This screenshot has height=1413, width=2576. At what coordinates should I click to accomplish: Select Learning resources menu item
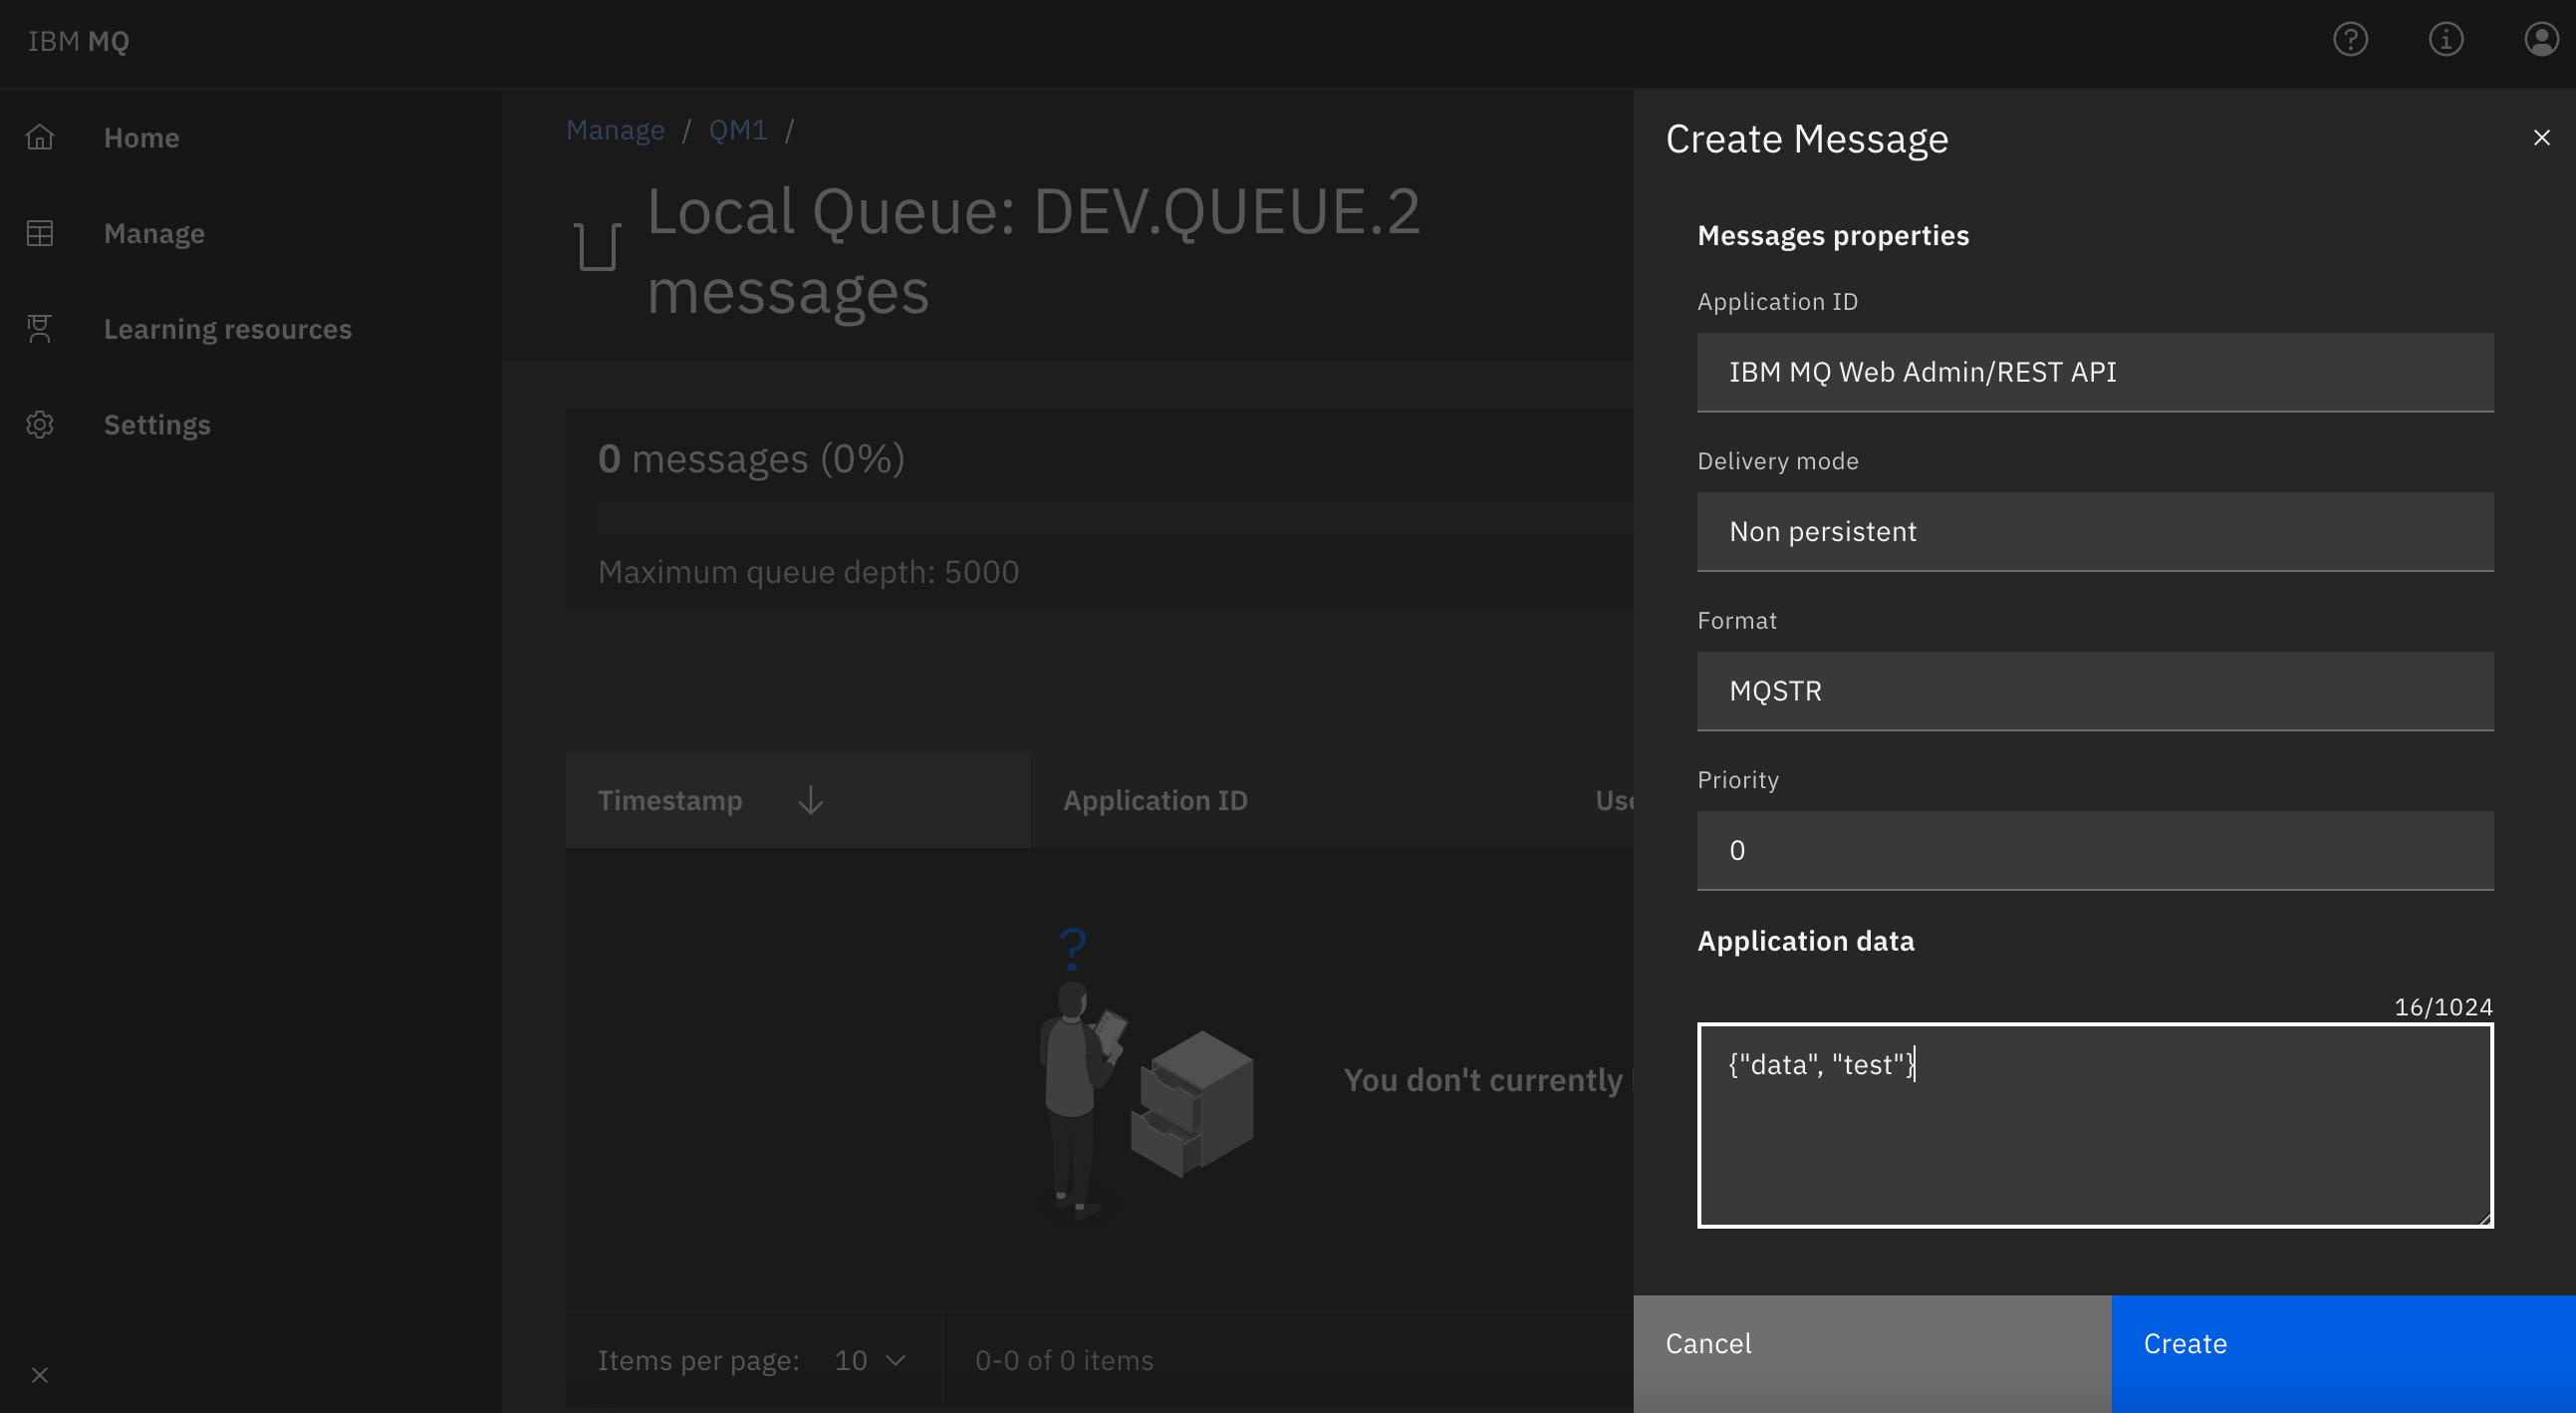pos(227,329)
